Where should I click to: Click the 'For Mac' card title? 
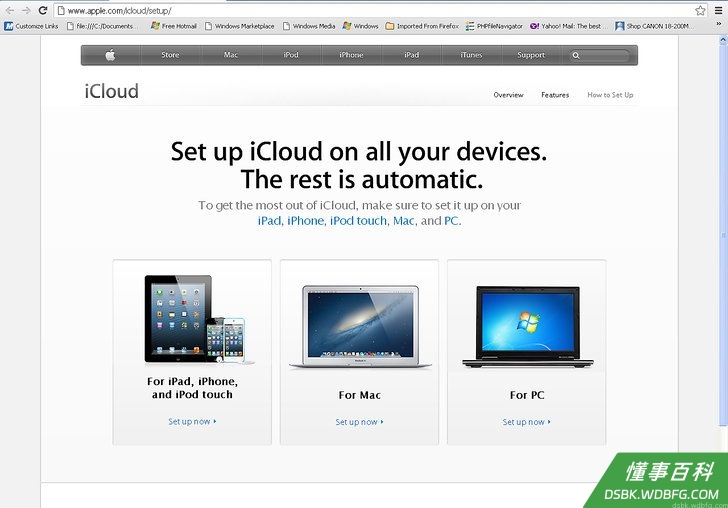[x=360, y=395]
